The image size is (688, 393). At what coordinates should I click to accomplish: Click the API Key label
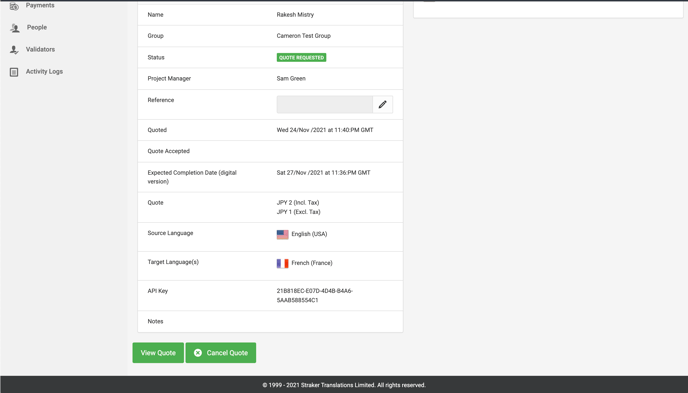pyautogui.click(x=158, y=291)
